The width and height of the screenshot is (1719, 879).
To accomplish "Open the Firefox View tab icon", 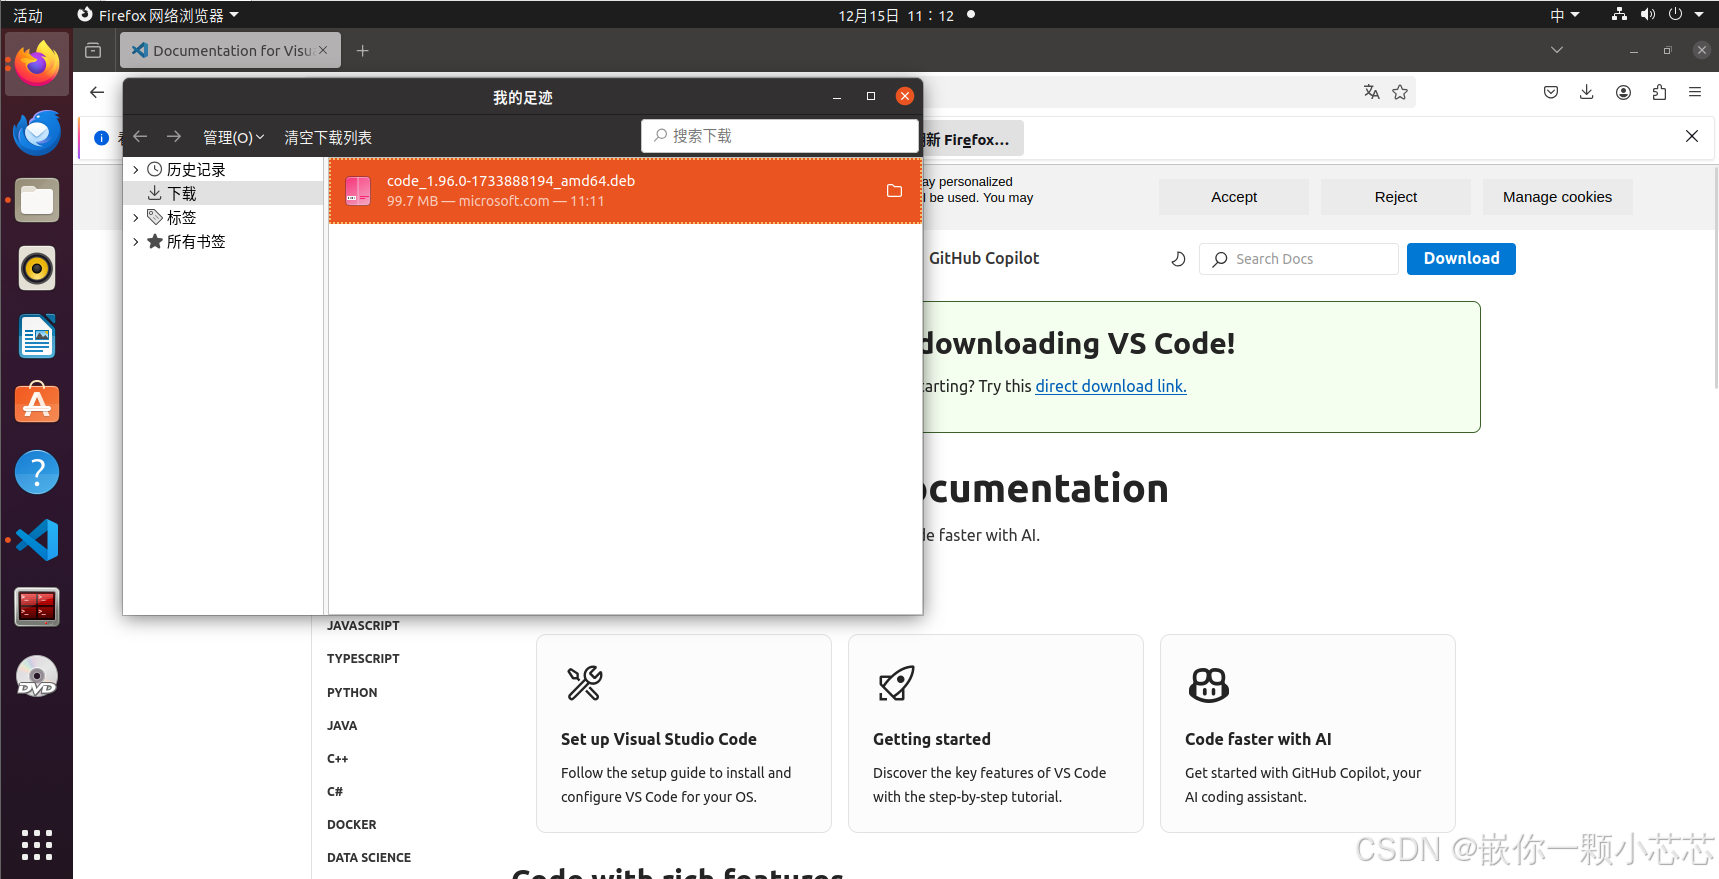I will click(x=93, y=50).
